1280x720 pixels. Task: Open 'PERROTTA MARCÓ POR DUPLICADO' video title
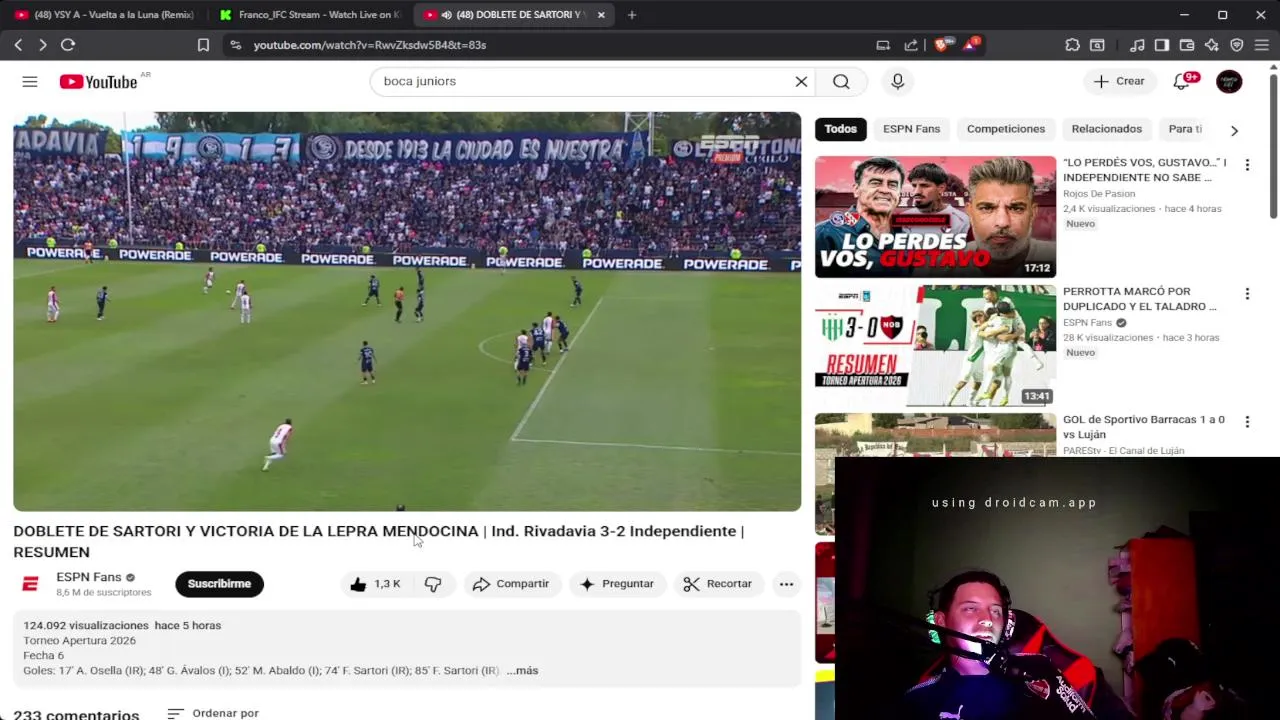(x=1140, y=299)
